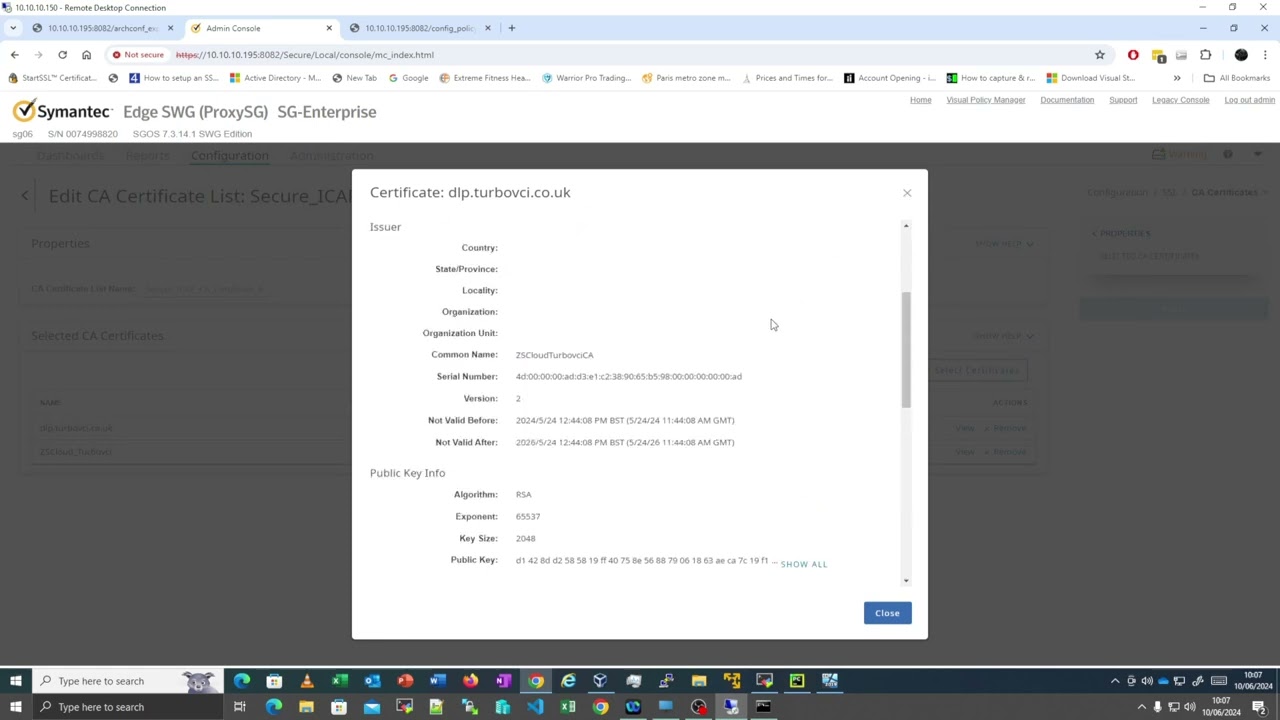Click the blue Close button
Image resolution: width=1280 pixels, height=720 pixels.
[887, 613]
